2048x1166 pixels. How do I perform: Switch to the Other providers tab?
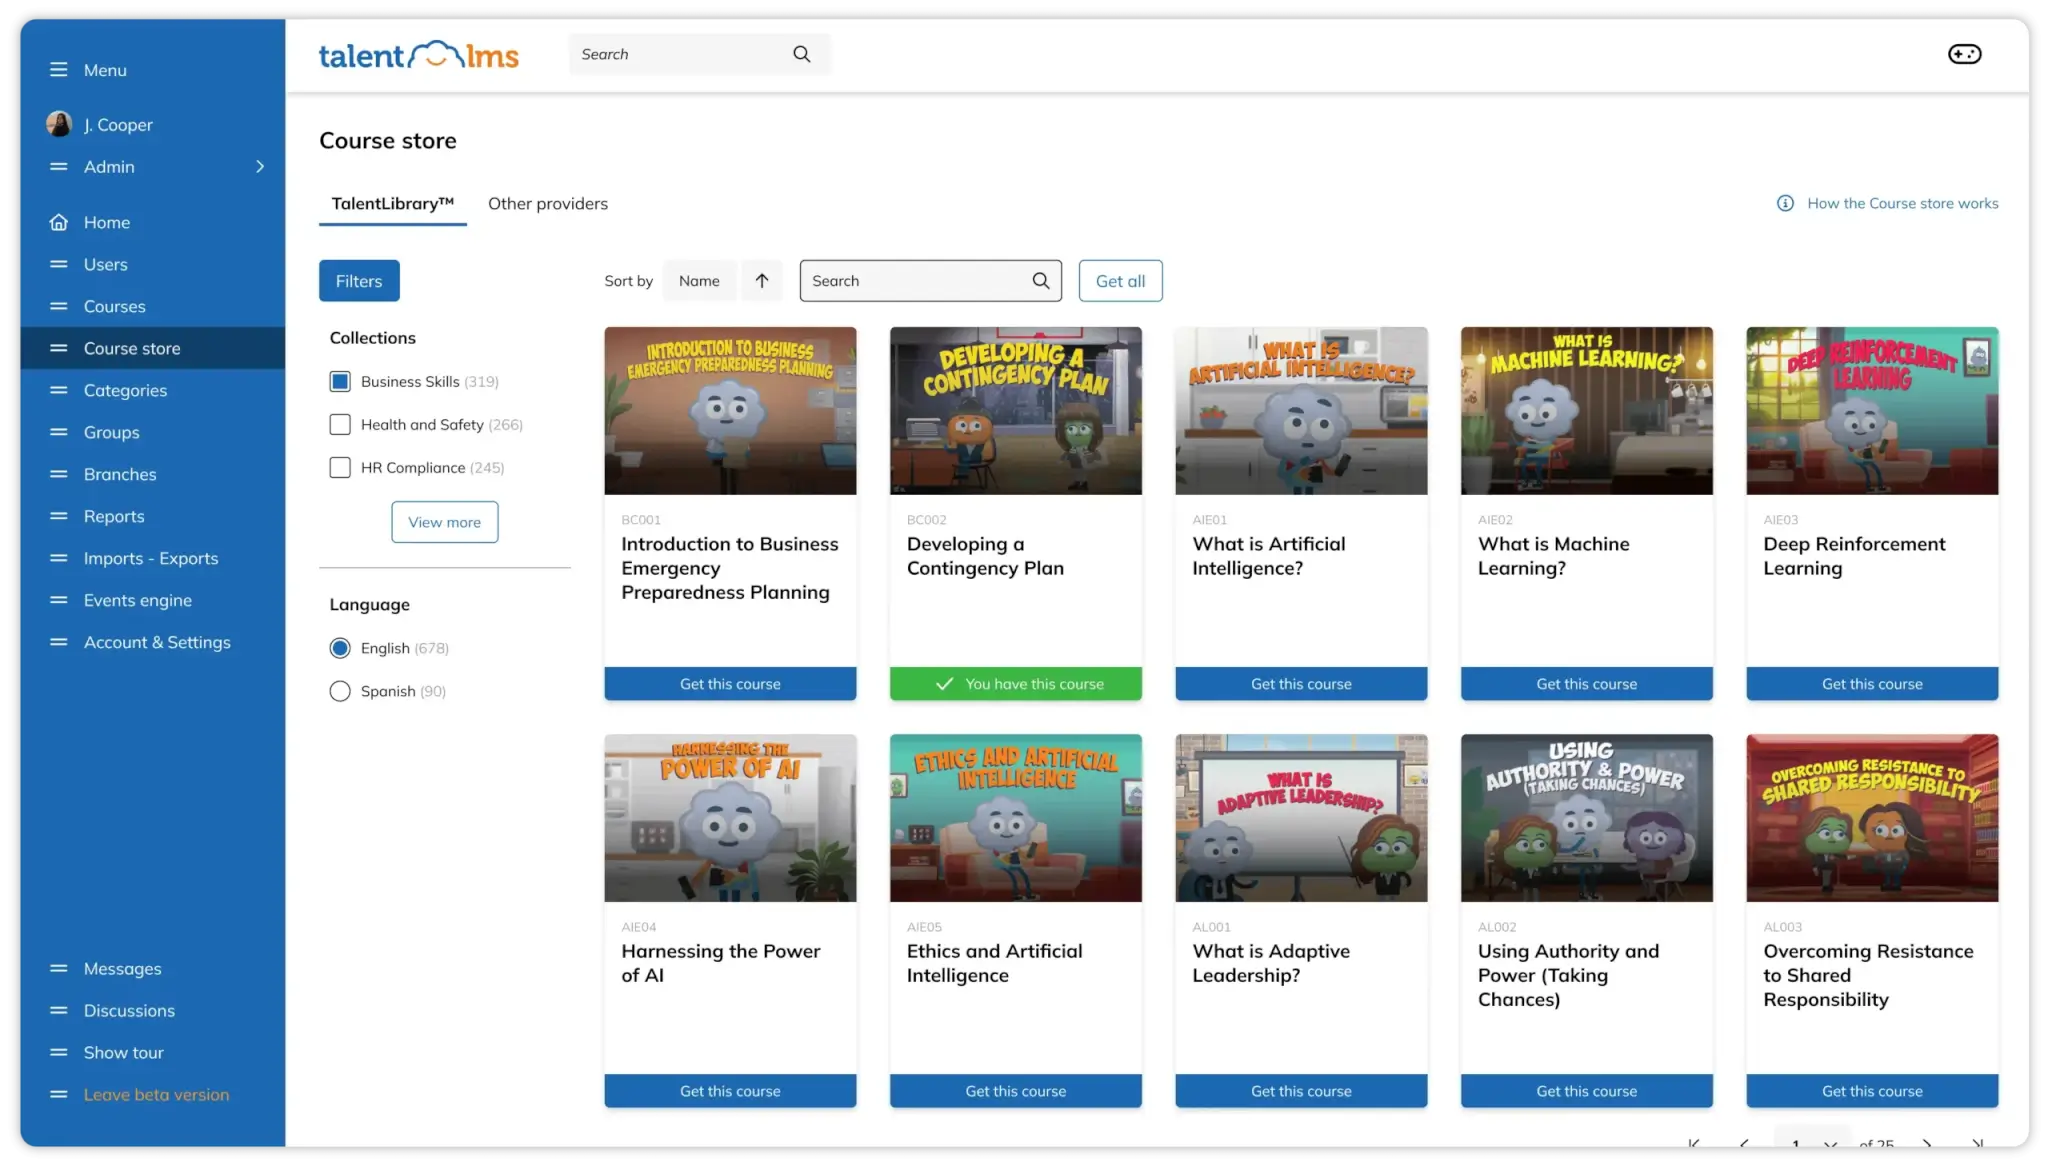(548, 203)
